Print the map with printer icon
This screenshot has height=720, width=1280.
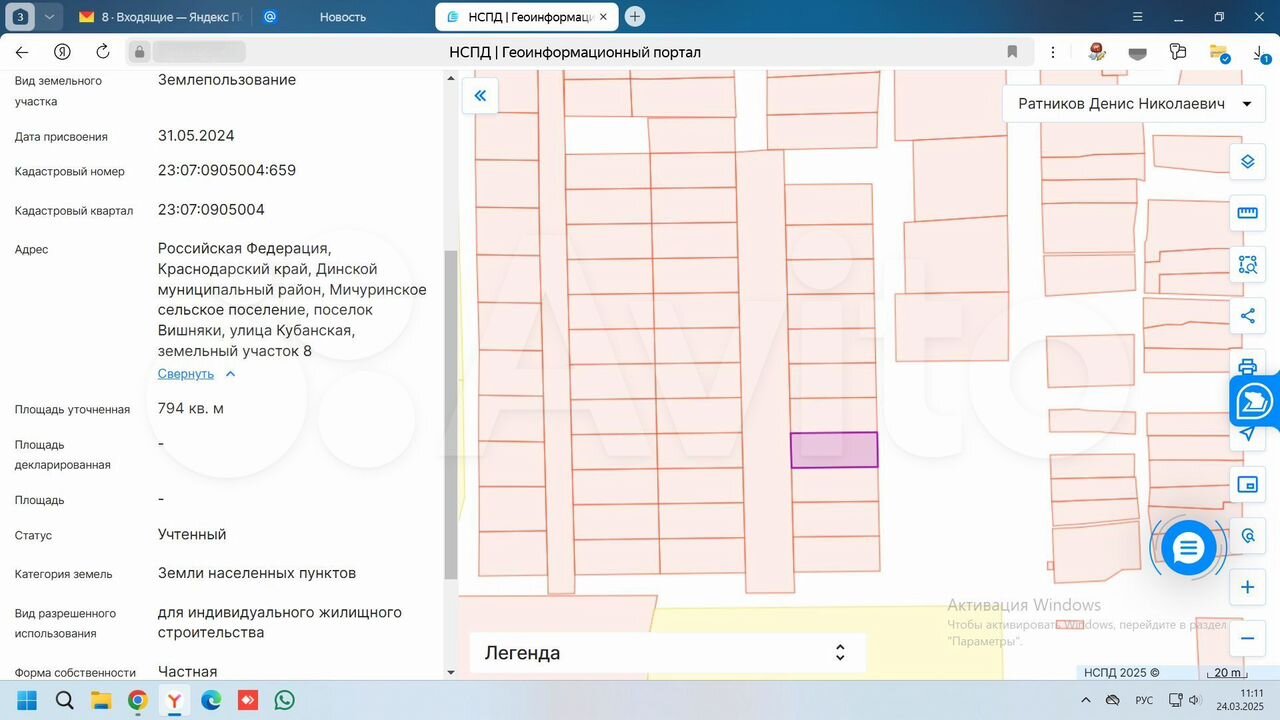(x=1247, y=366)
